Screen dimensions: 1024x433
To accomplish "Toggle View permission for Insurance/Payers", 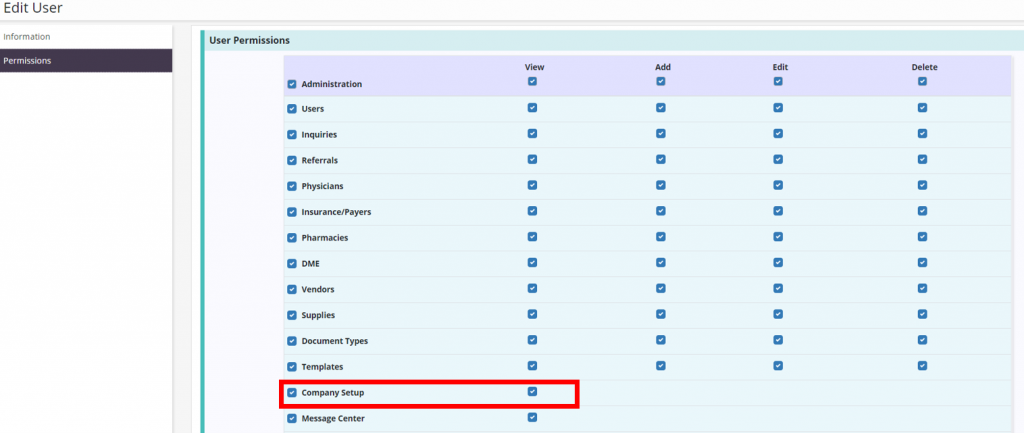I will 532,211.
